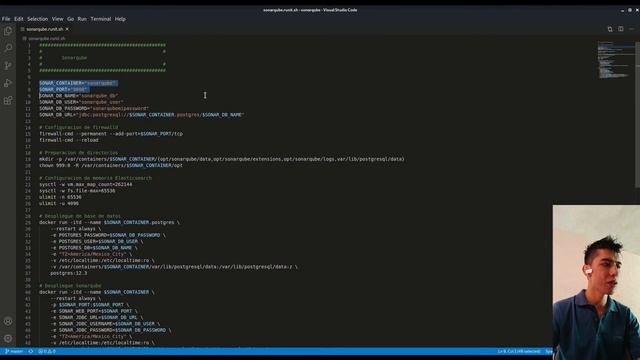Viewport: 640px width, 360px height.
Task: Open the Edit menu
Action: [19, 19]
